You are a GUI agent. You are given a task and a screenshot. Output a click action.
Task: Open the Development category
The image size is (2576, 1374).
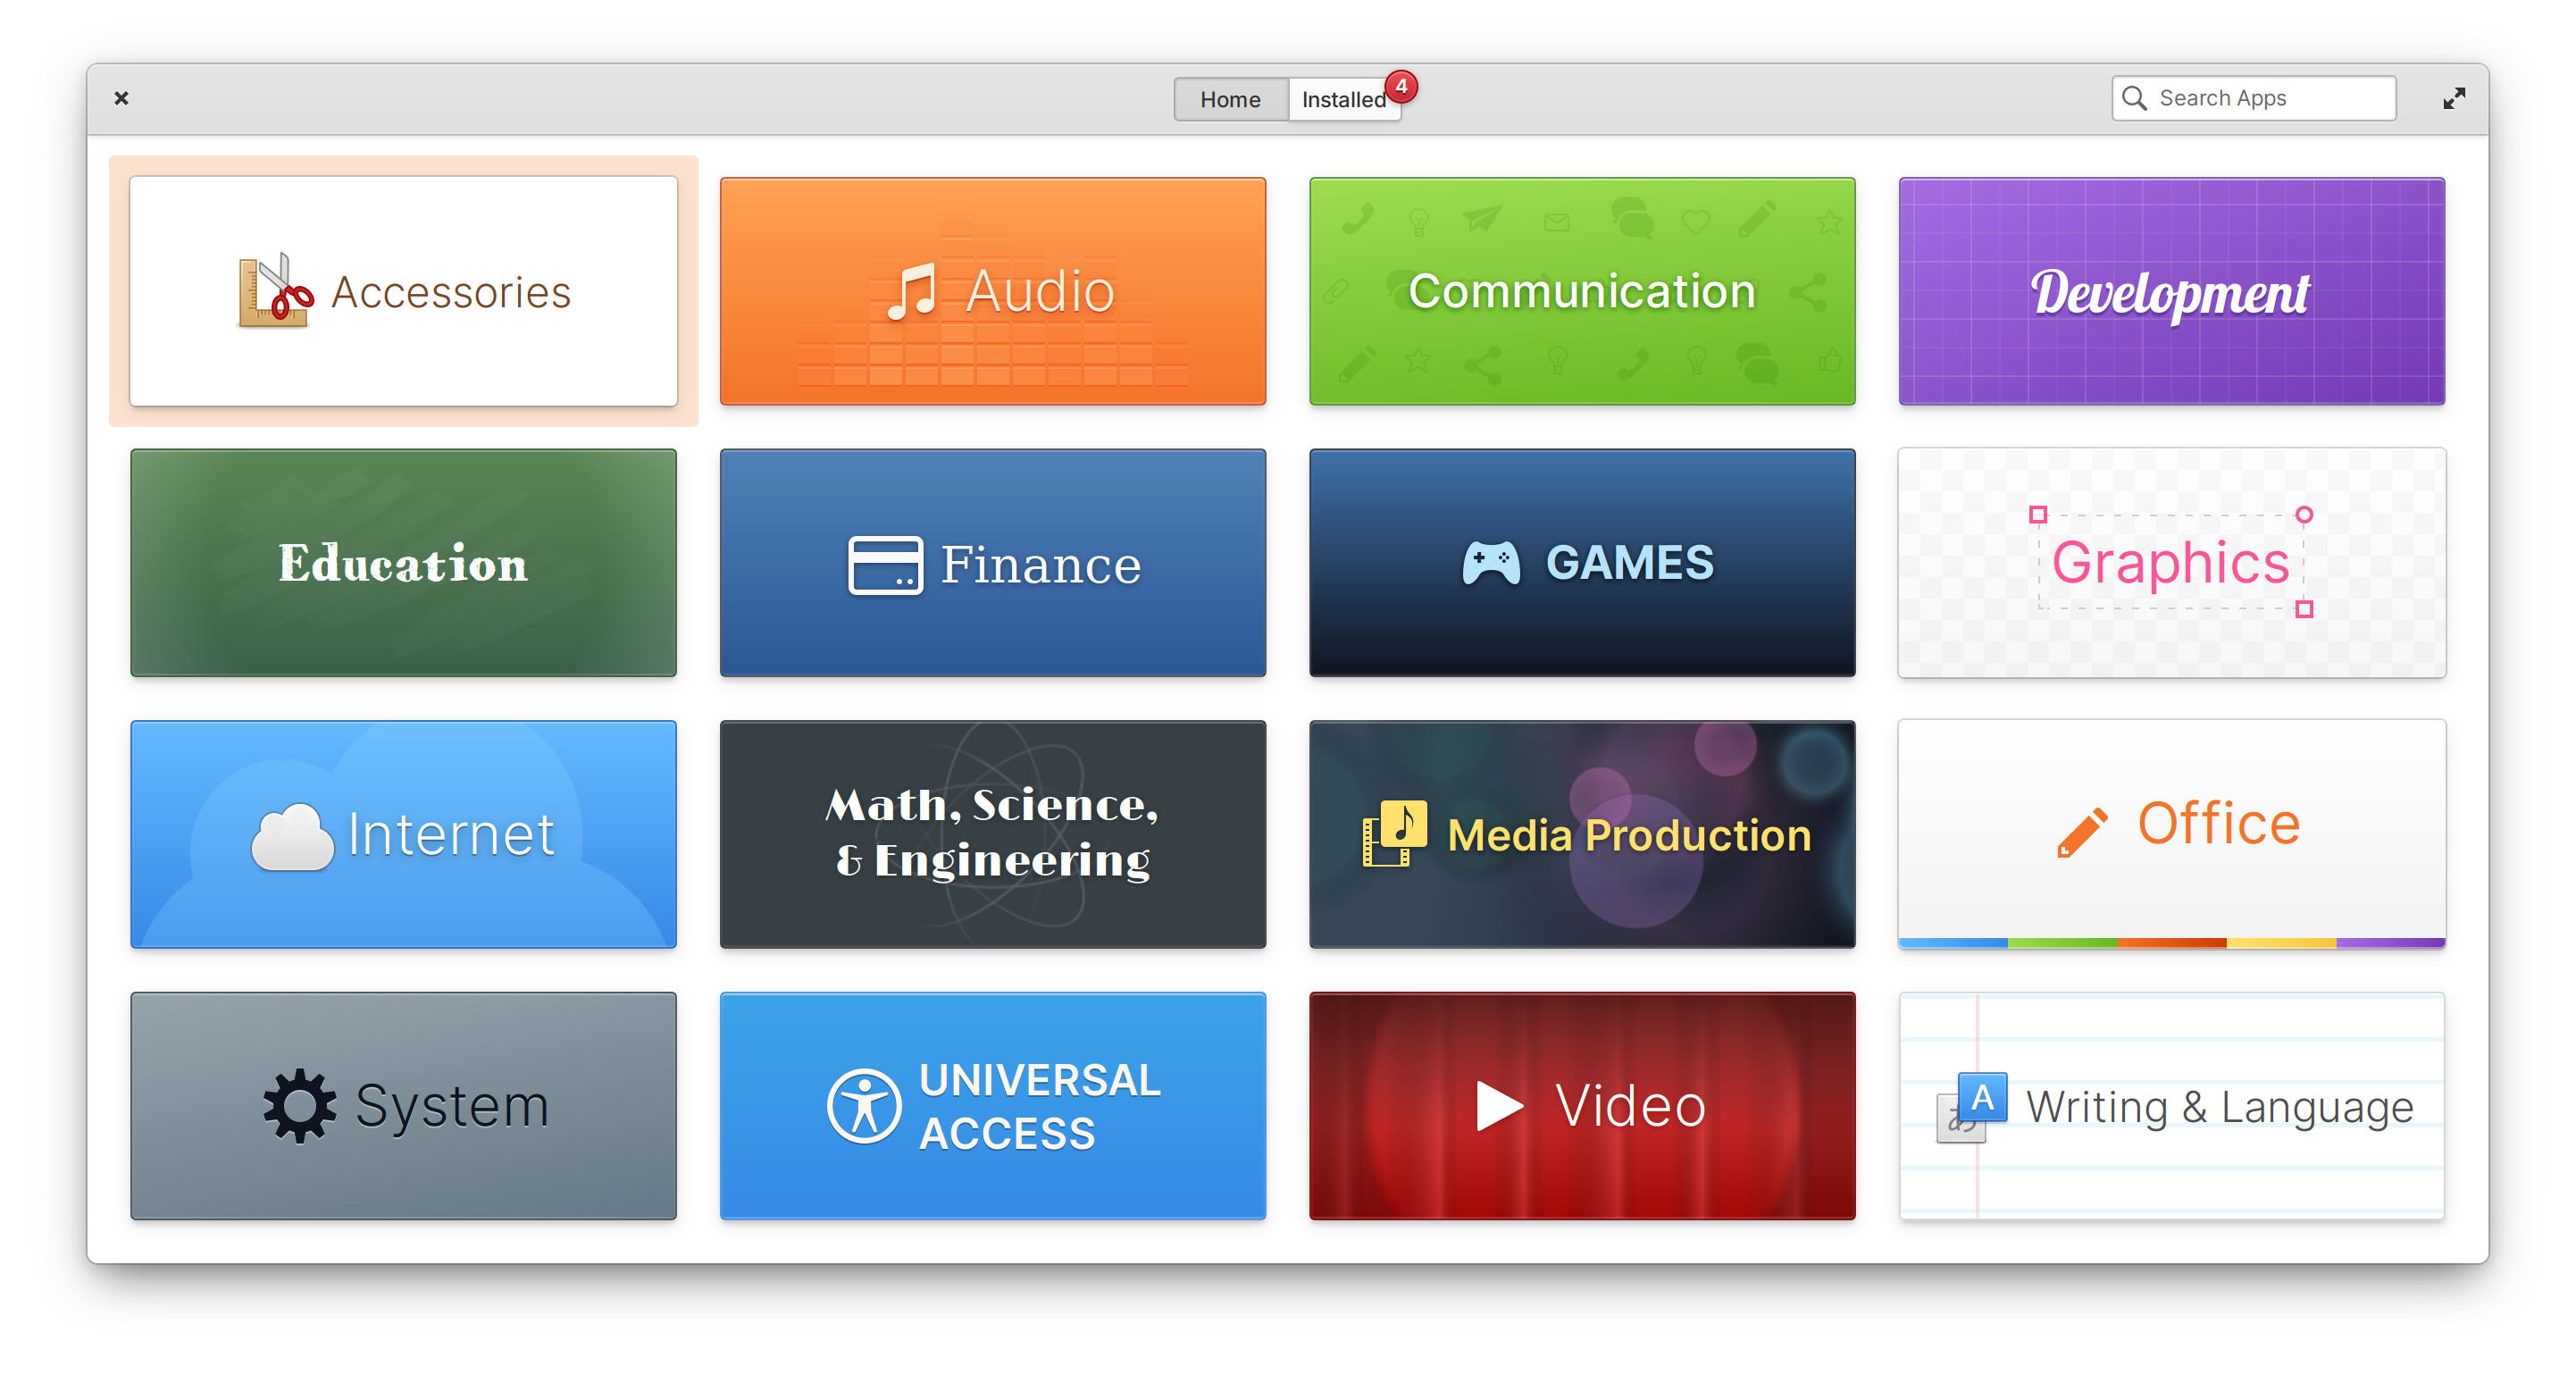(x=2171, y=291)
